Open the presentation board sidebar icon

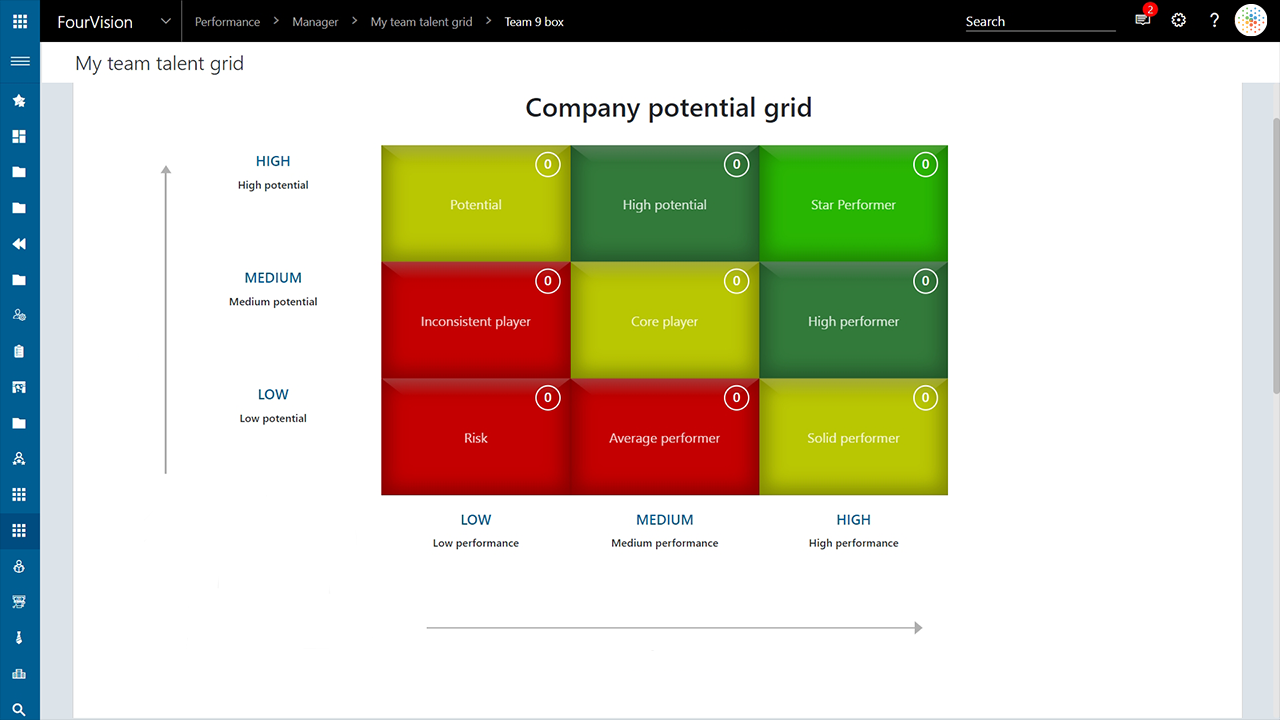click(x=19, y=602)
